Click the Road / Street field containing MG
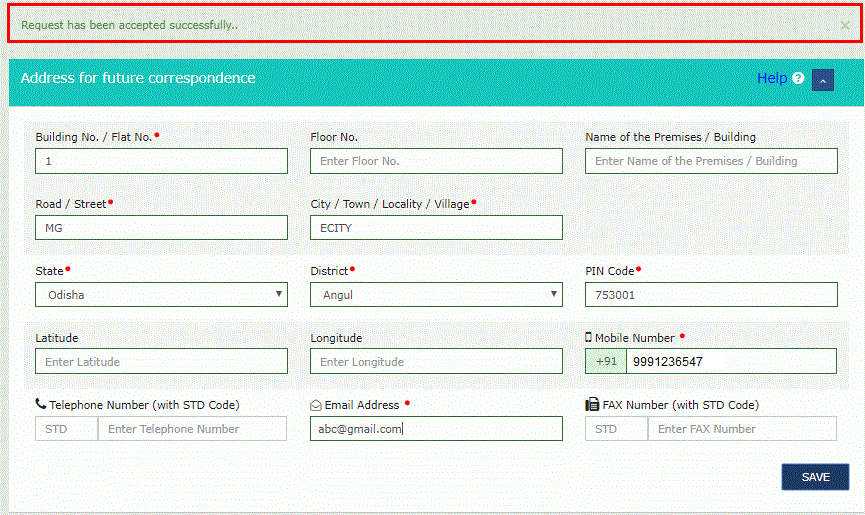 (x=161, y=228)
